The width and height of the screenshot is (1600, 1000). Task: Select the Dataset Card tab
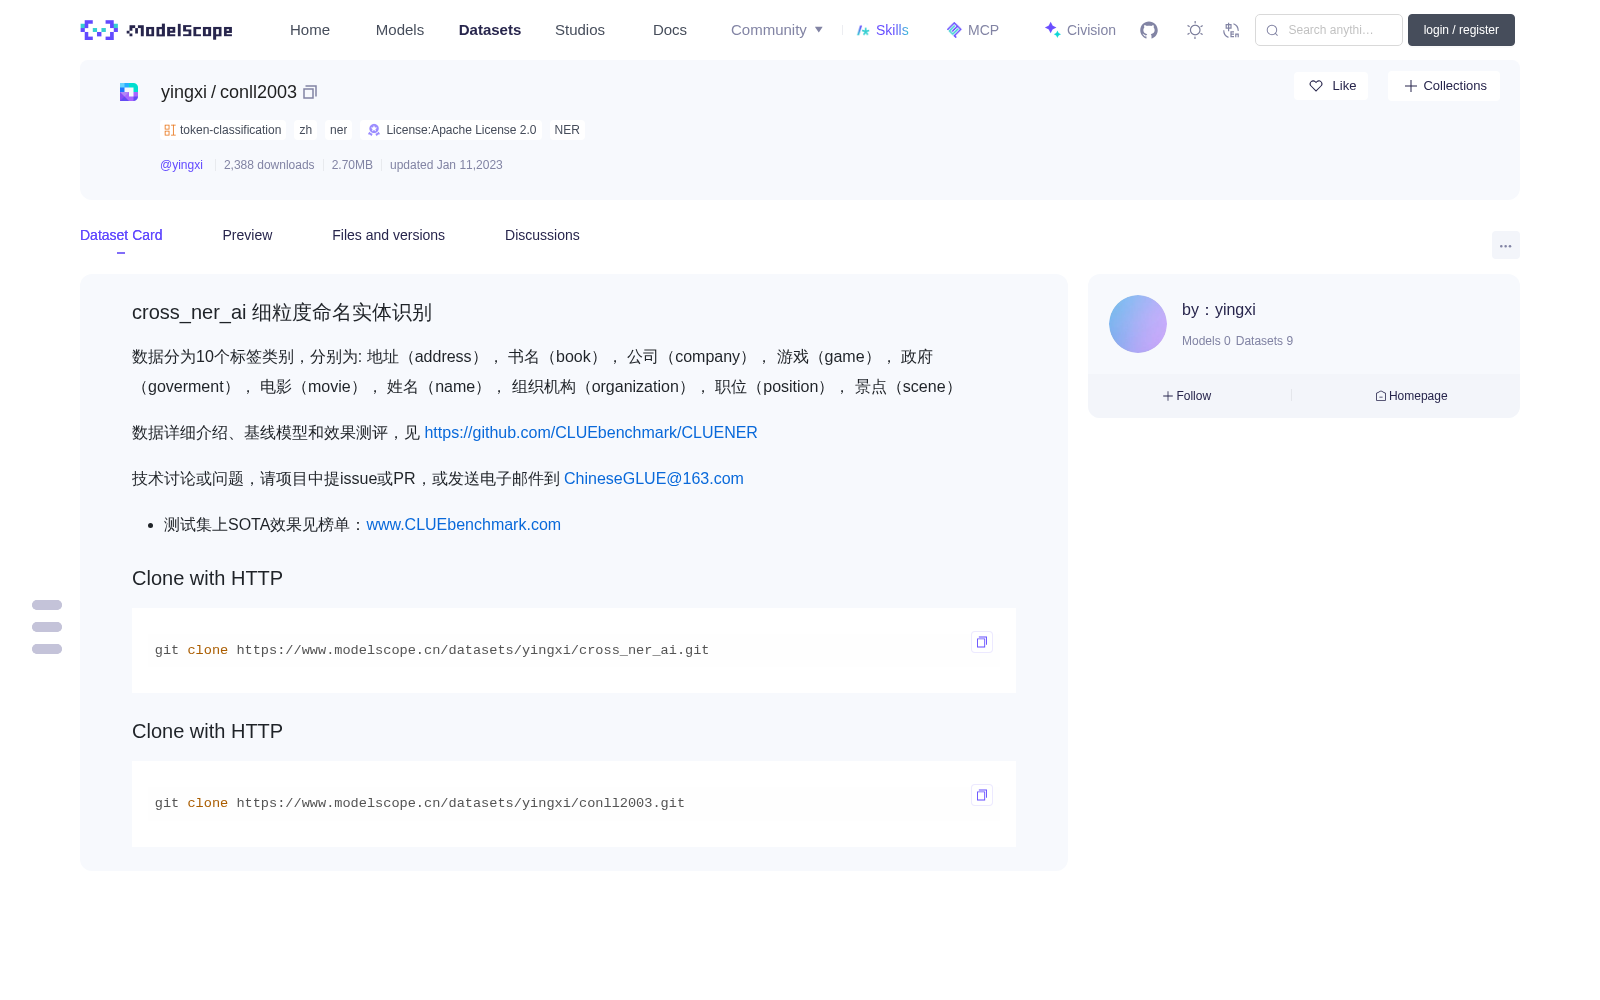click(121, 235)
